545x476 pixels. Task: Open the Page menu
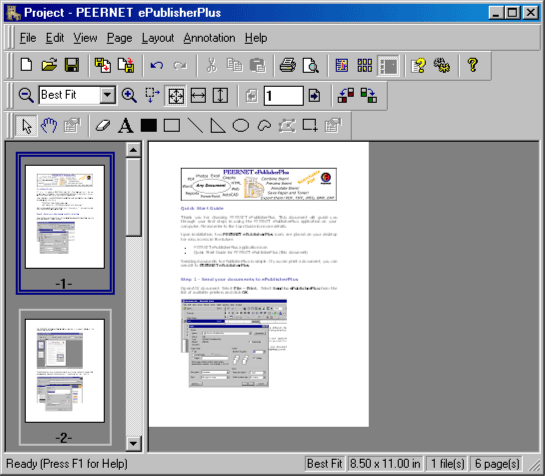coord(119,38)
